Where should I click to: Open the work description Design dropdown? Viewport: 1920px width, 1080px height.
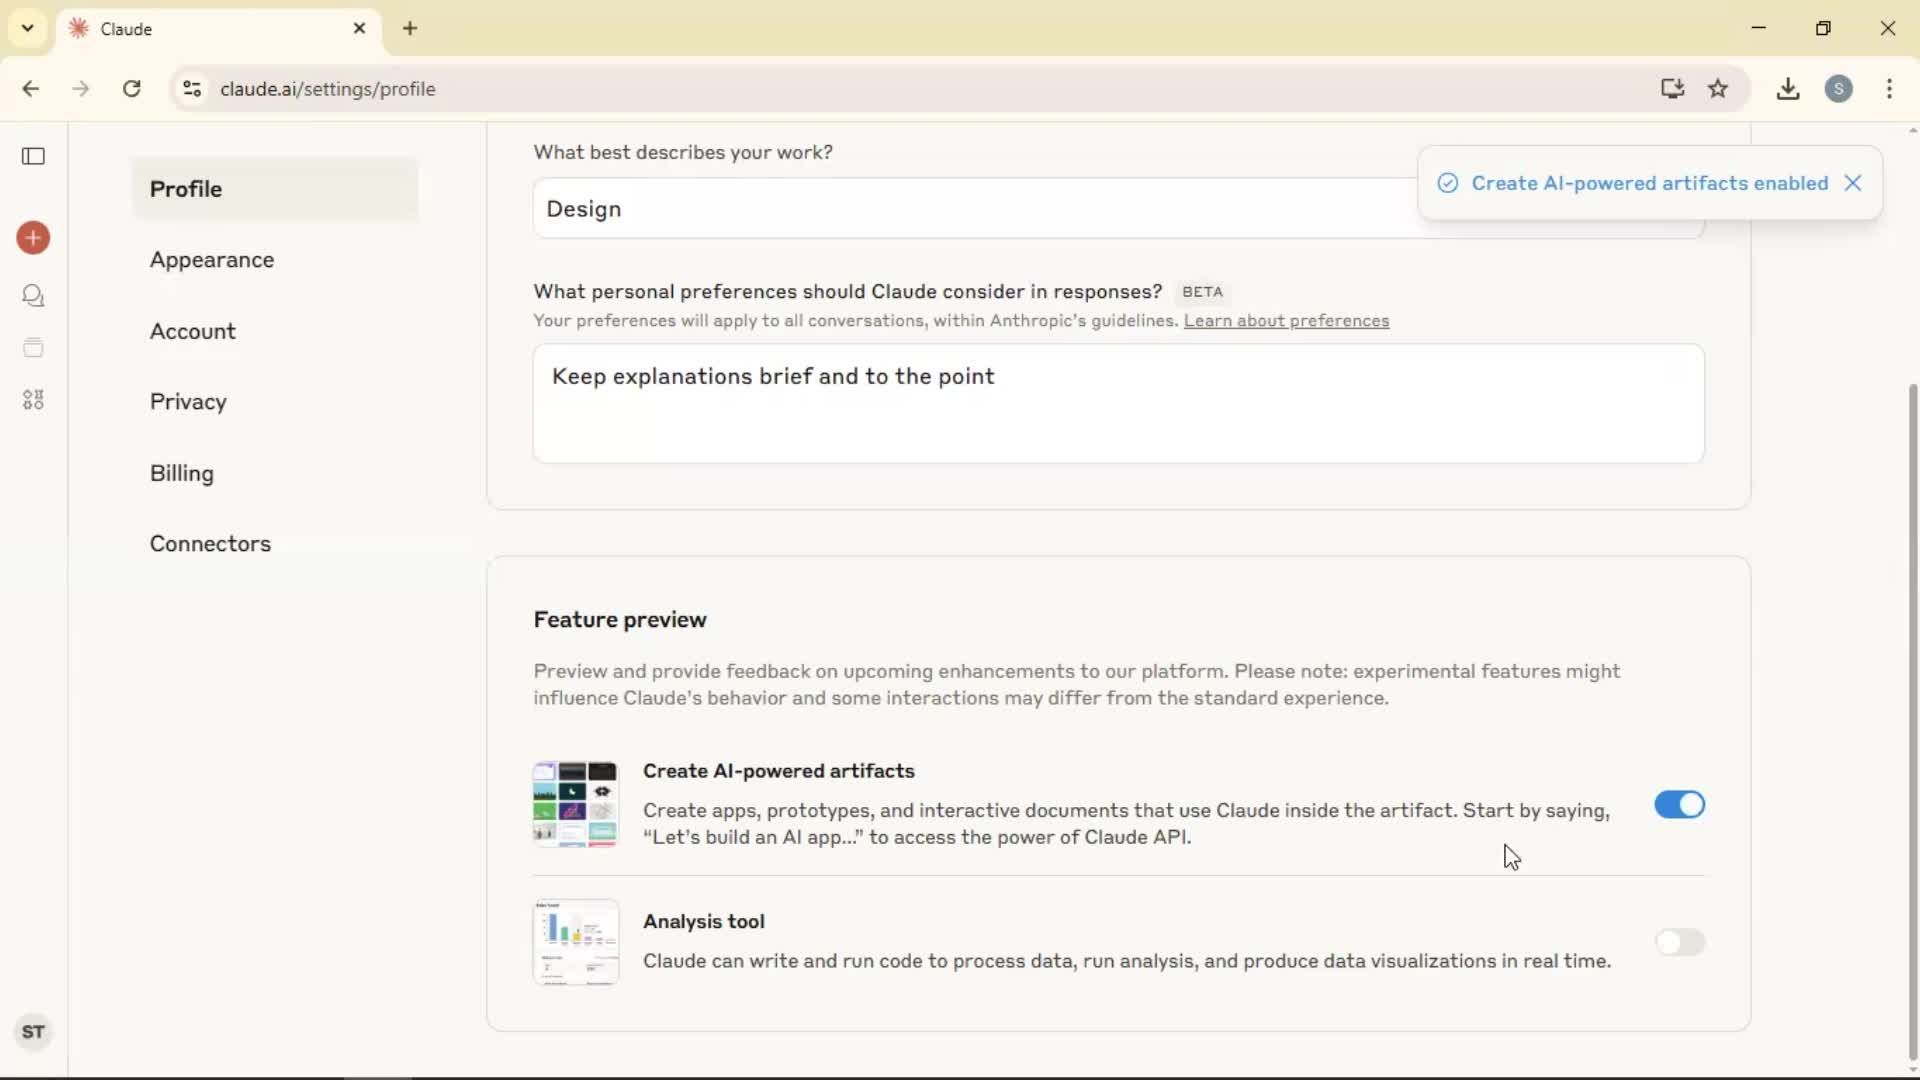(x=1118, y=209)
